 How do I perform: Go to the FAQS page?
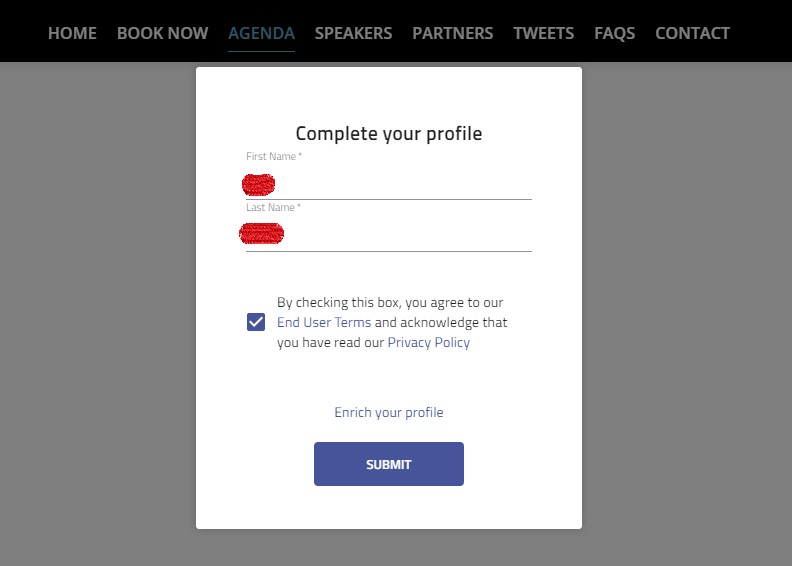(614, 33)
